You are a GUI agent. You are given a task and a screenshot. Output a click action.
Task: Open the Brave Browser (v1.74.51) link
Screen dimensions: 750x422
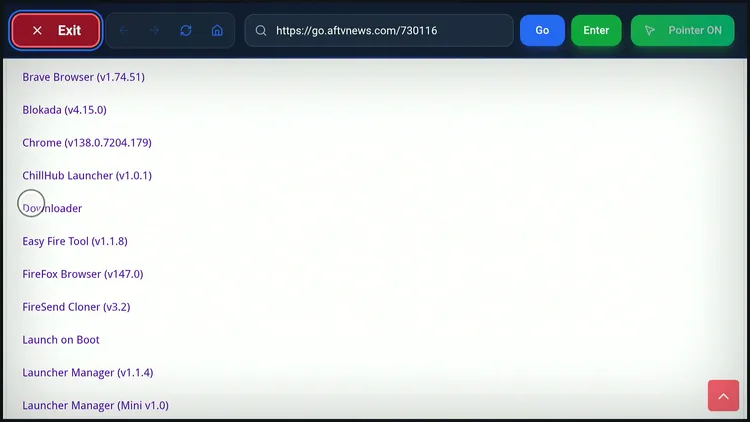click(x=83, y=77)
